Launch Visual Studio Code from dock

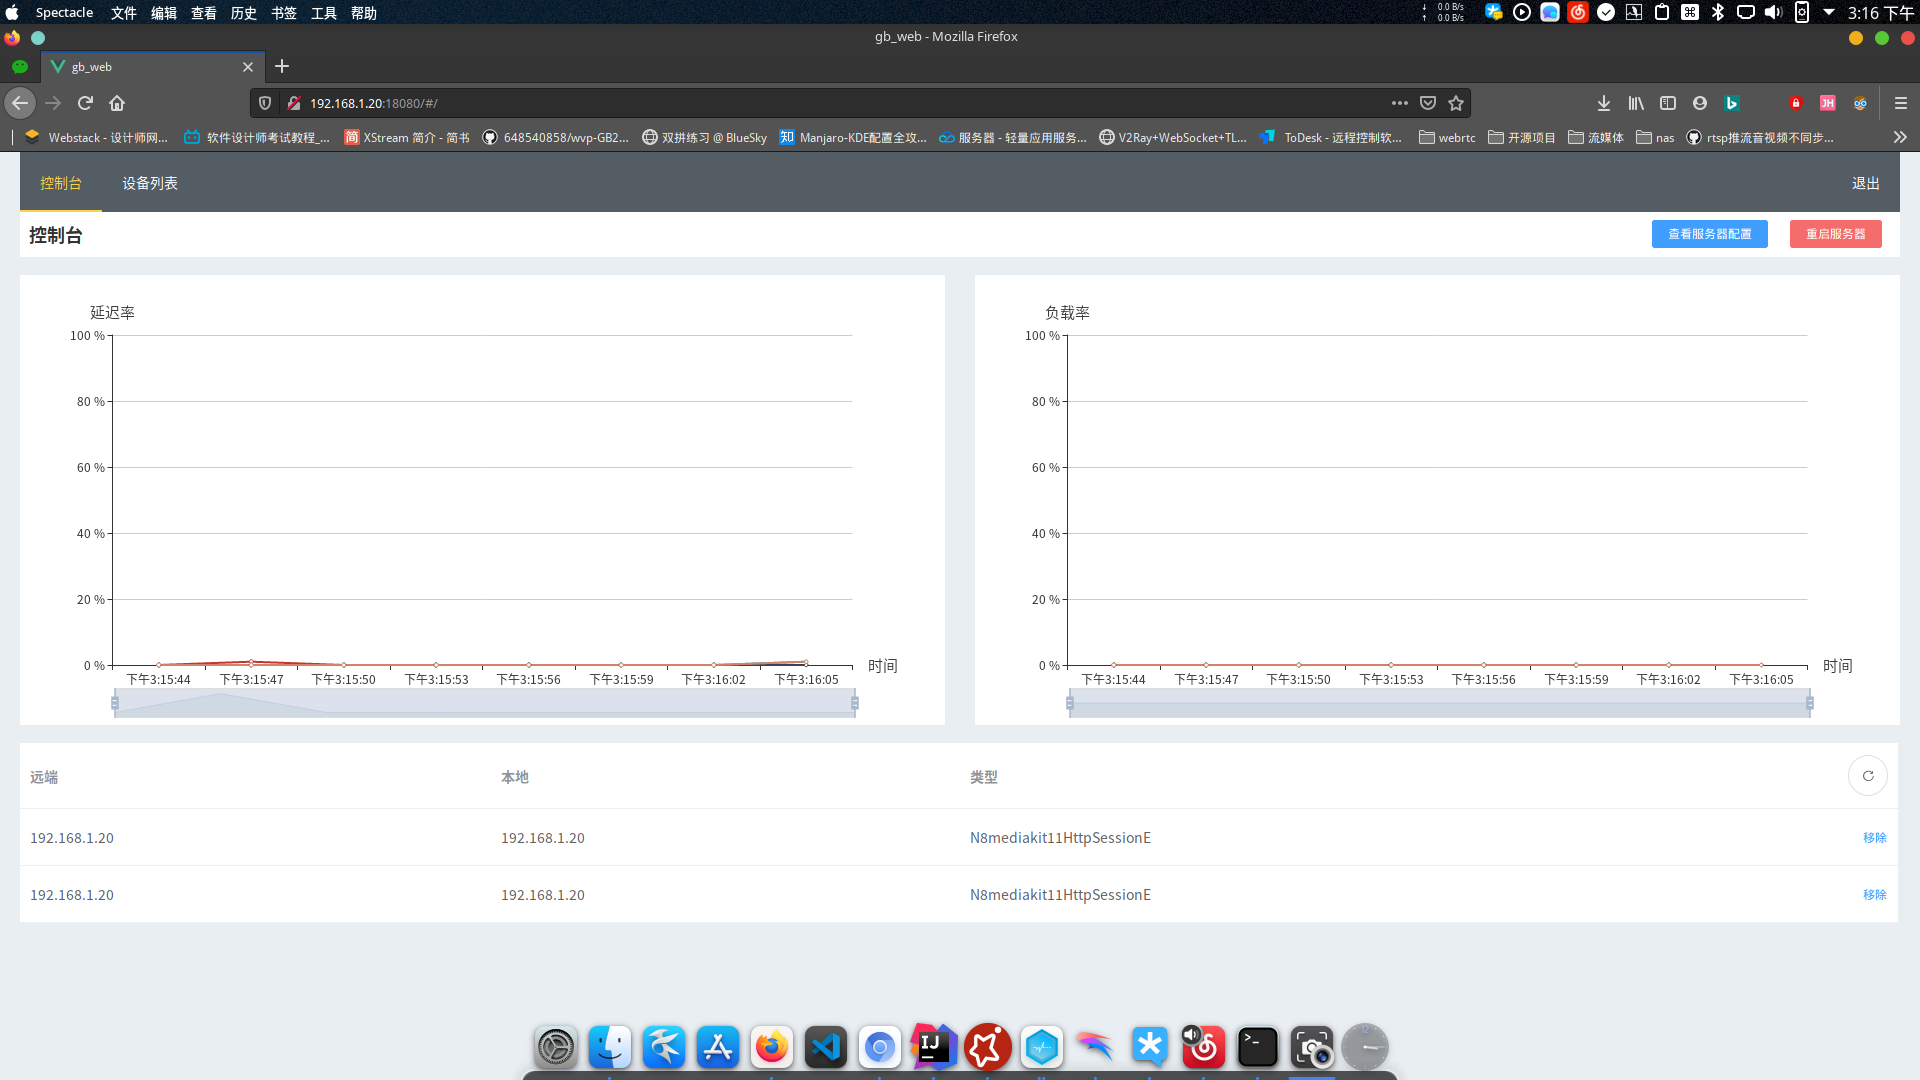point(826,1047)
